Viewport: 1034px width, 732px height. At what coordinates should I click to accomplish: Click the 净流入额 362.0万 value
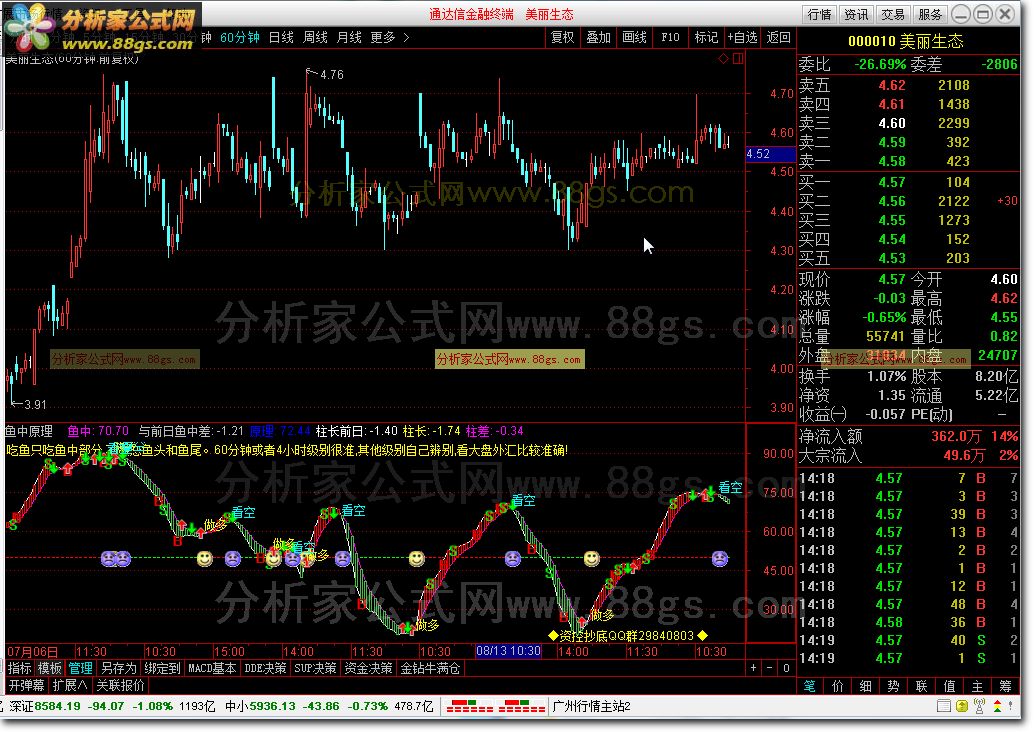(958, 437)
